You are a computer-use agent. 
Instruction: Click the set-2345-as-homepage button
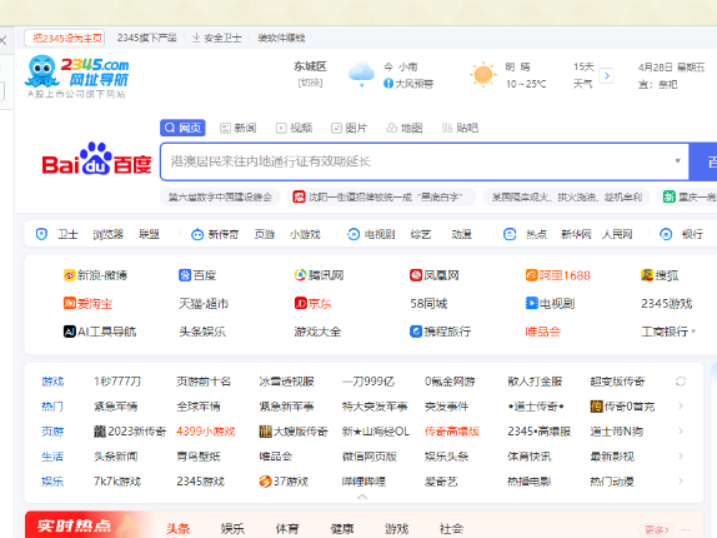[65, 38]
